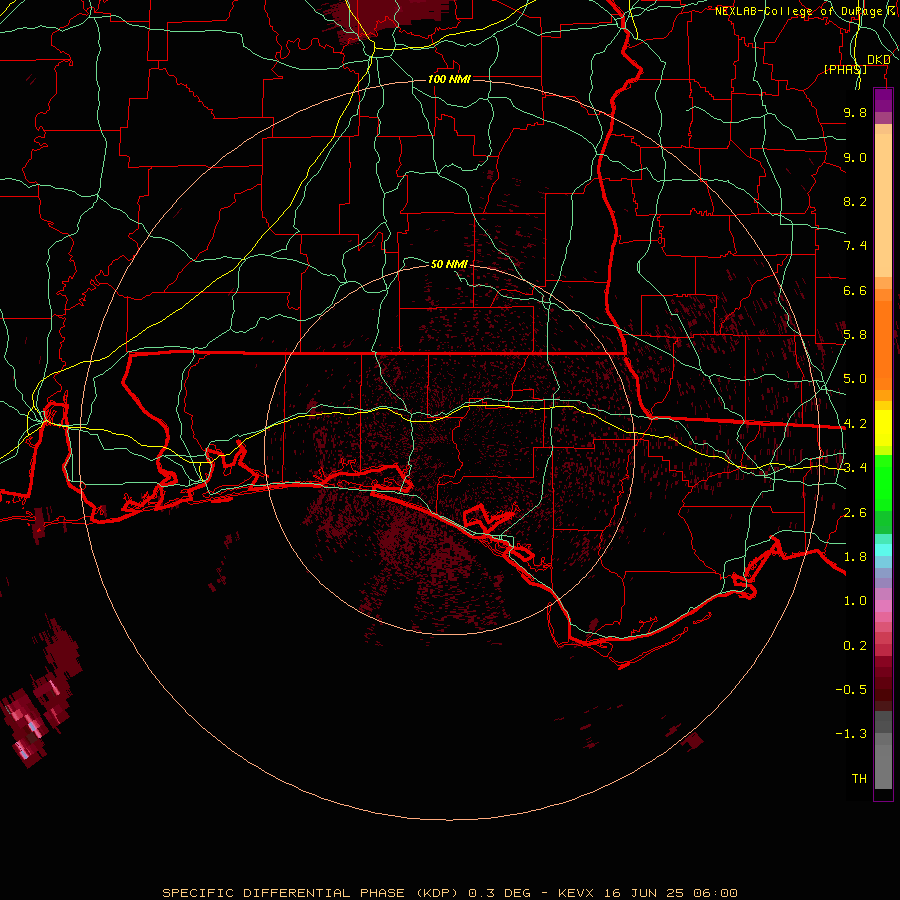
Task: Click the 1.8 value on the color scale
Action: click(x=855, y=557)
